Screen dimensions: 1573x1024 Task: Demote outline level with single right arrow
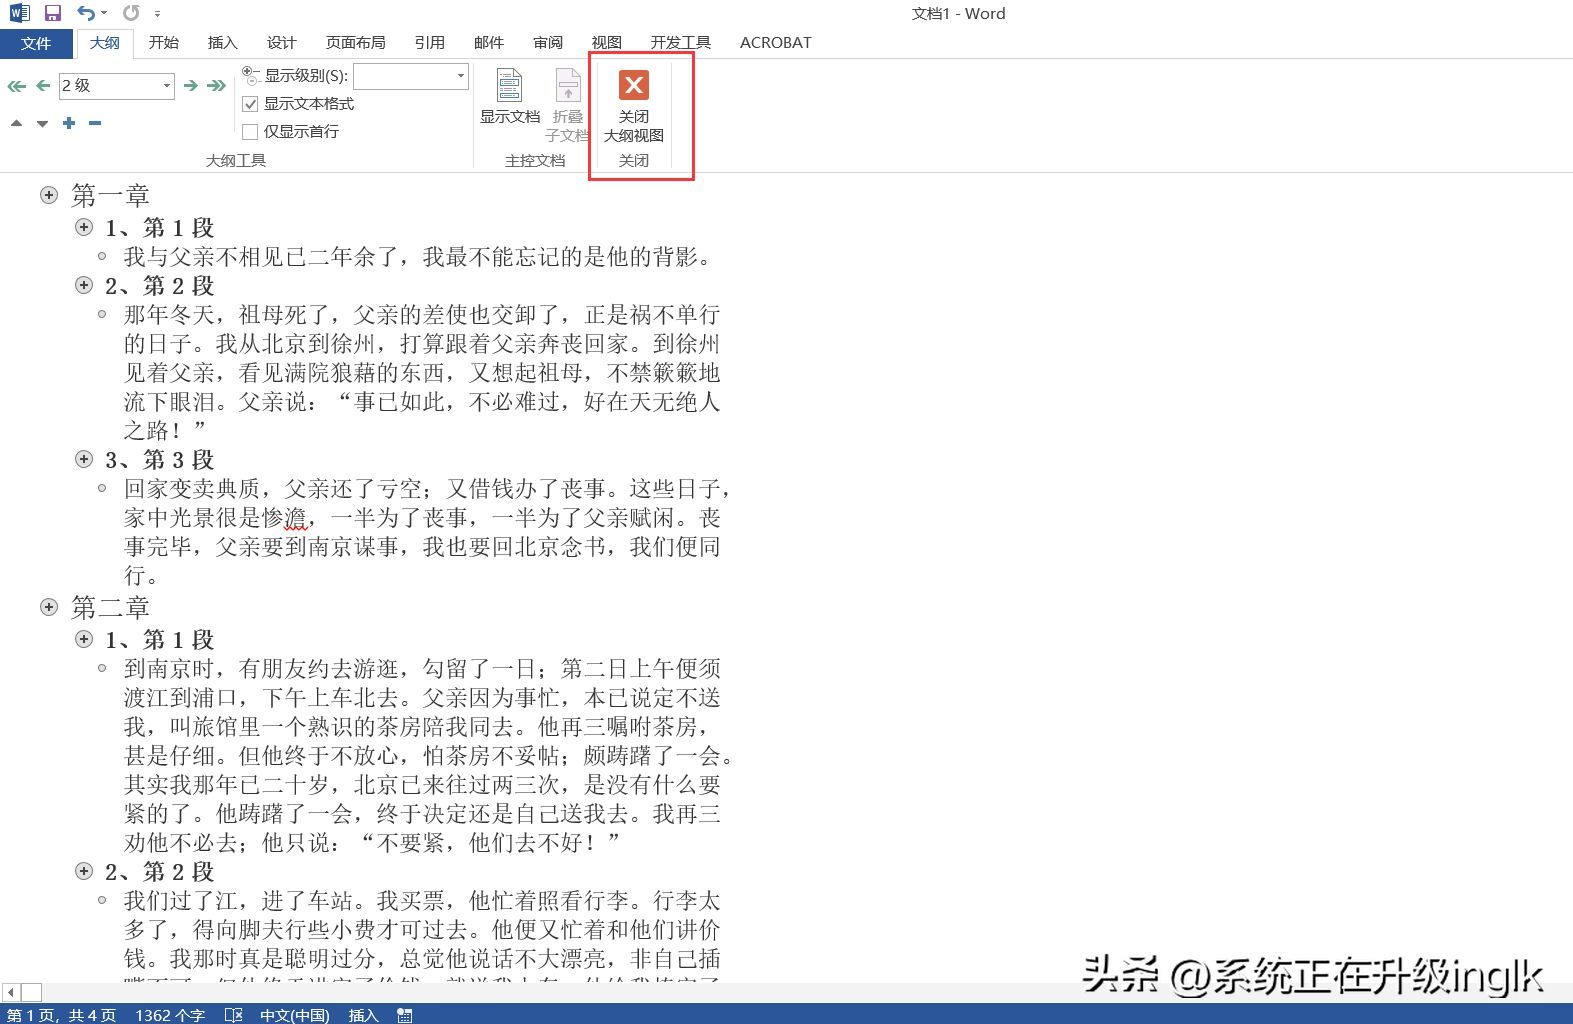tap(190, 86)
